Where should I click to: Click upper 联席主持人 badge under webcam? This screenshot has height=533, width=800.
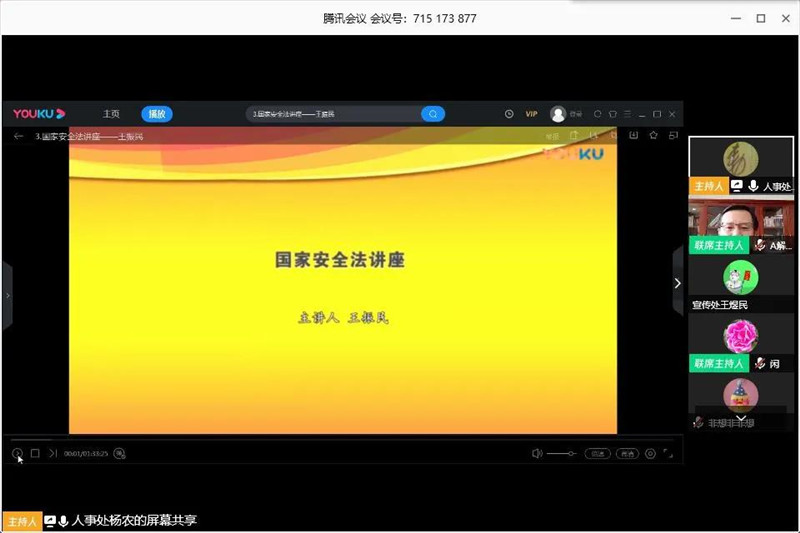pos(719,245)
